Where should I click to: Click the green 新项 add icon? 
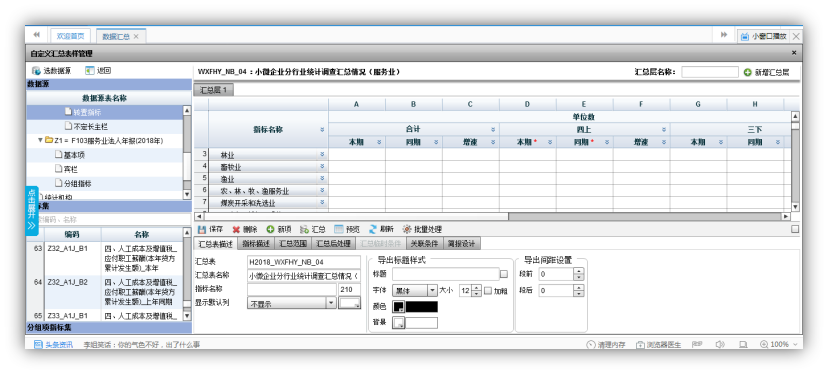coord(270,229)
